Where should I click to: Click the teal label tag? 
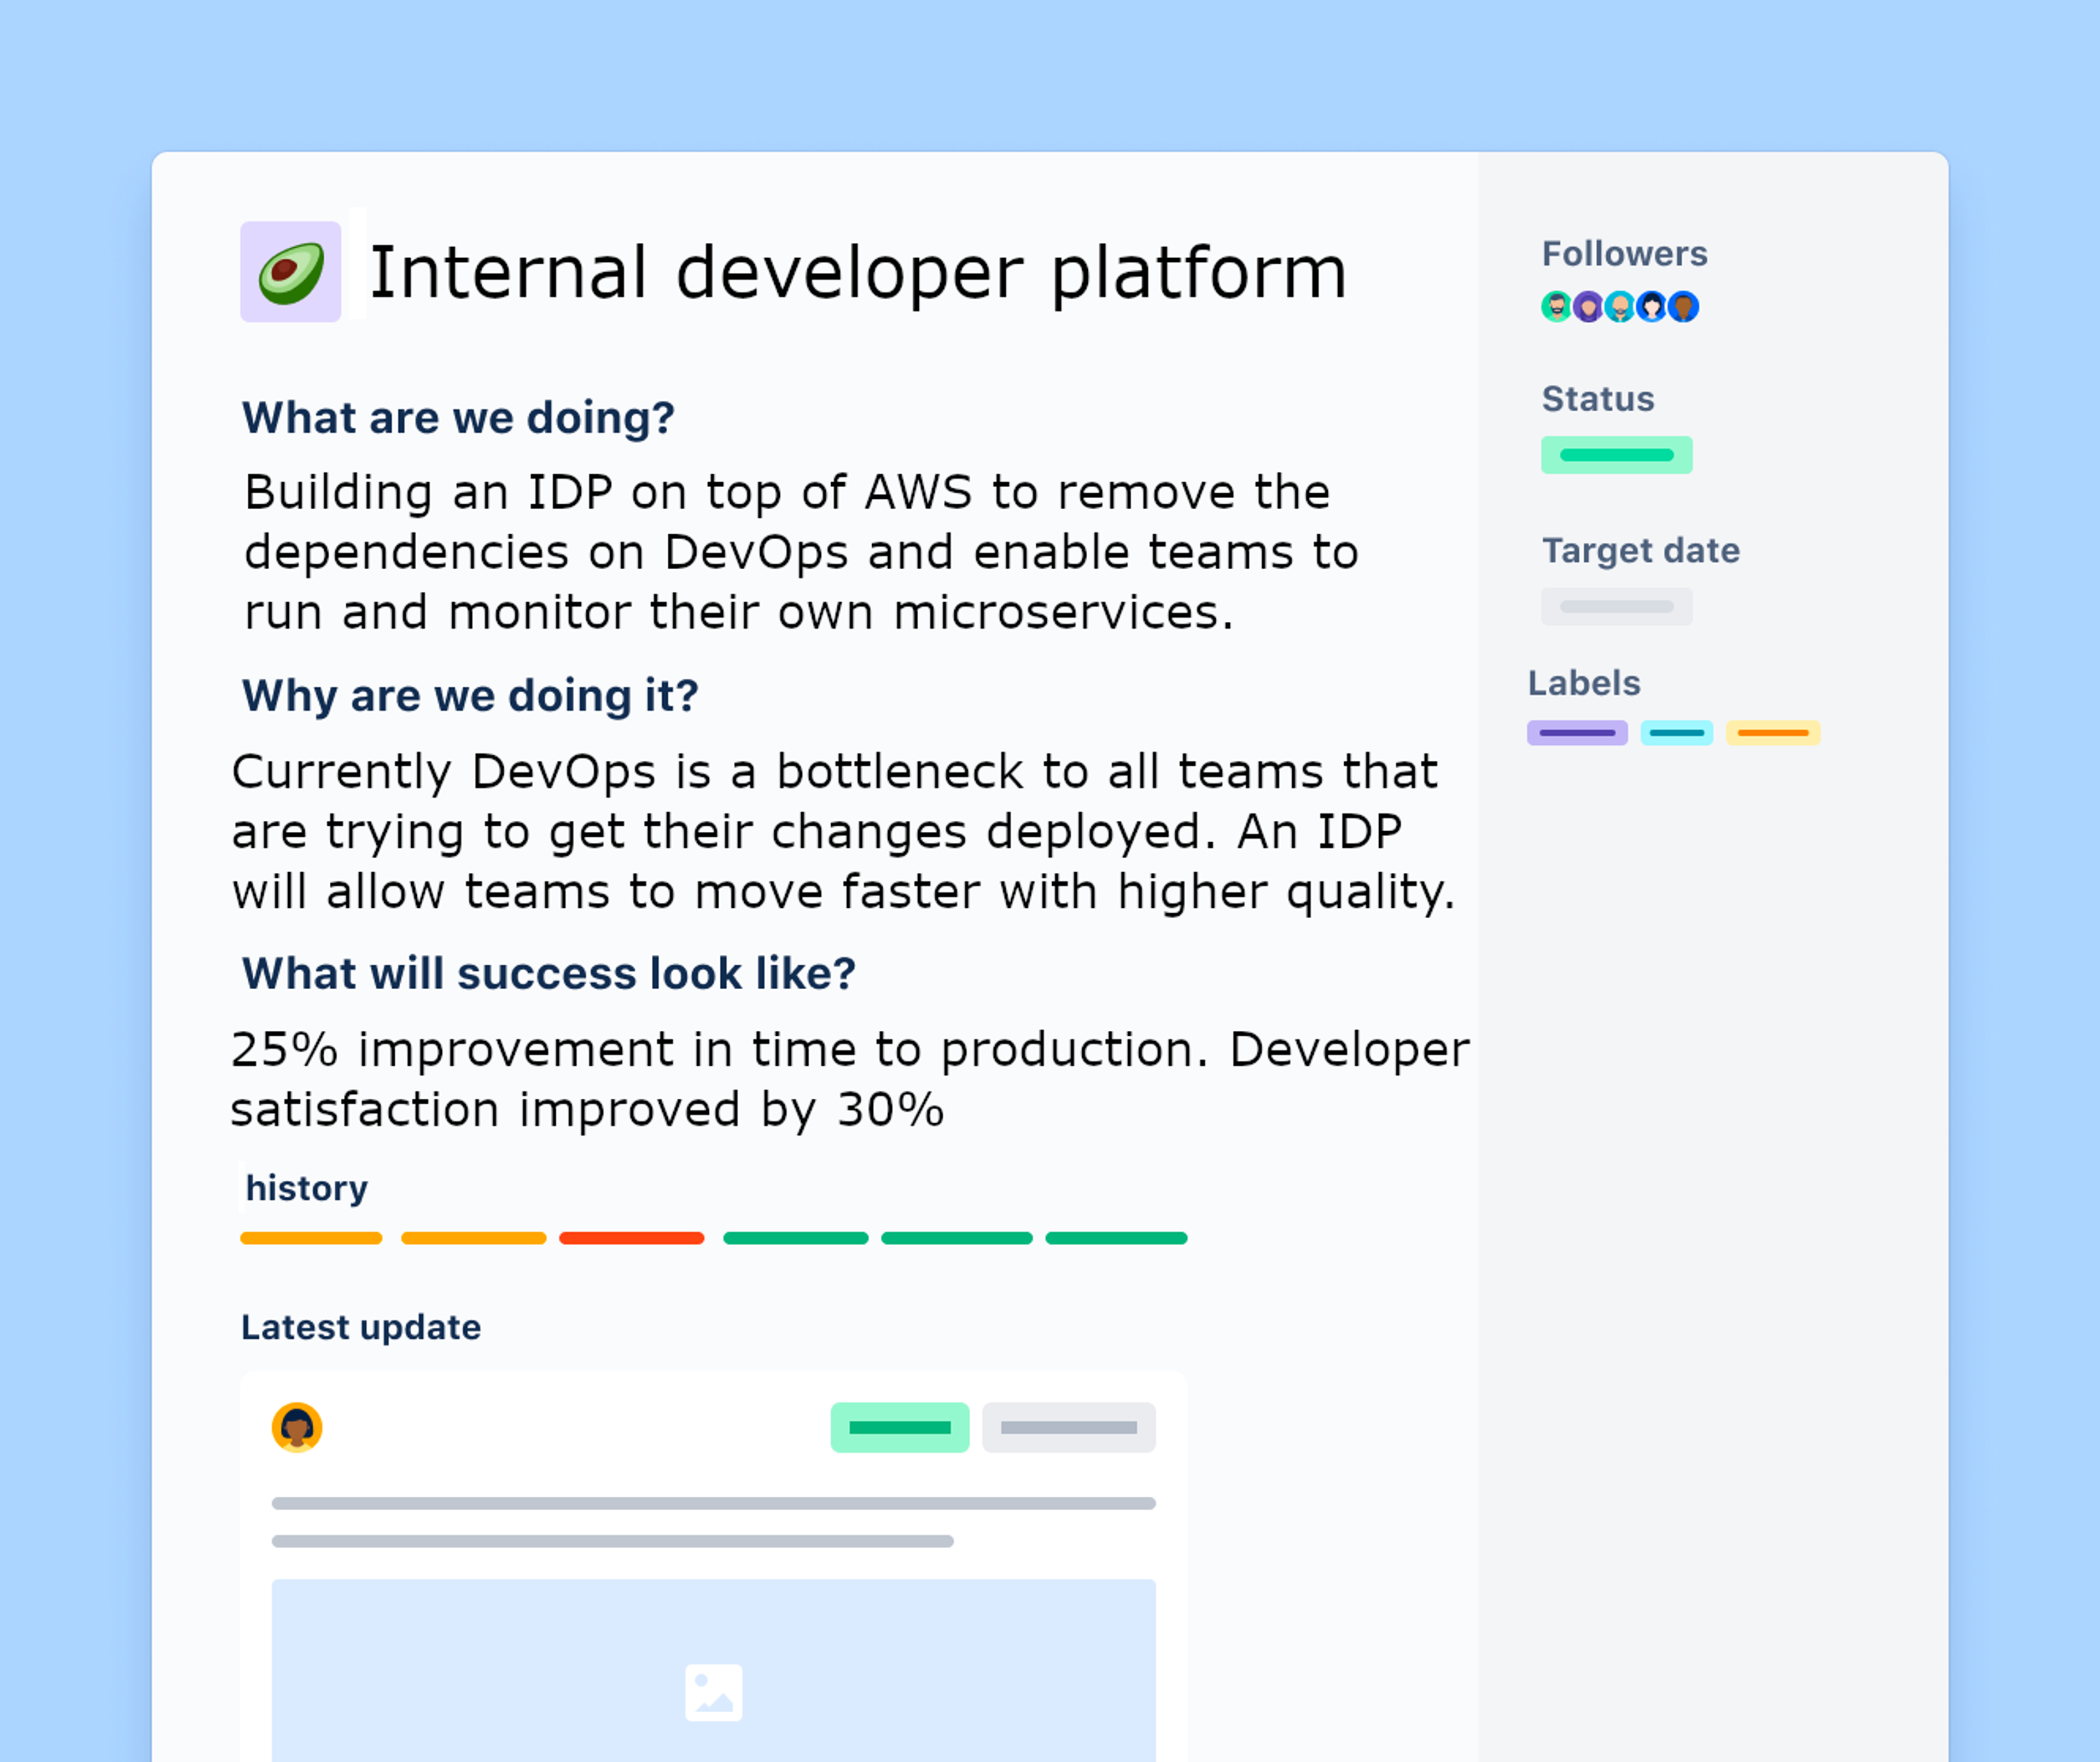tap(1676, 733)
